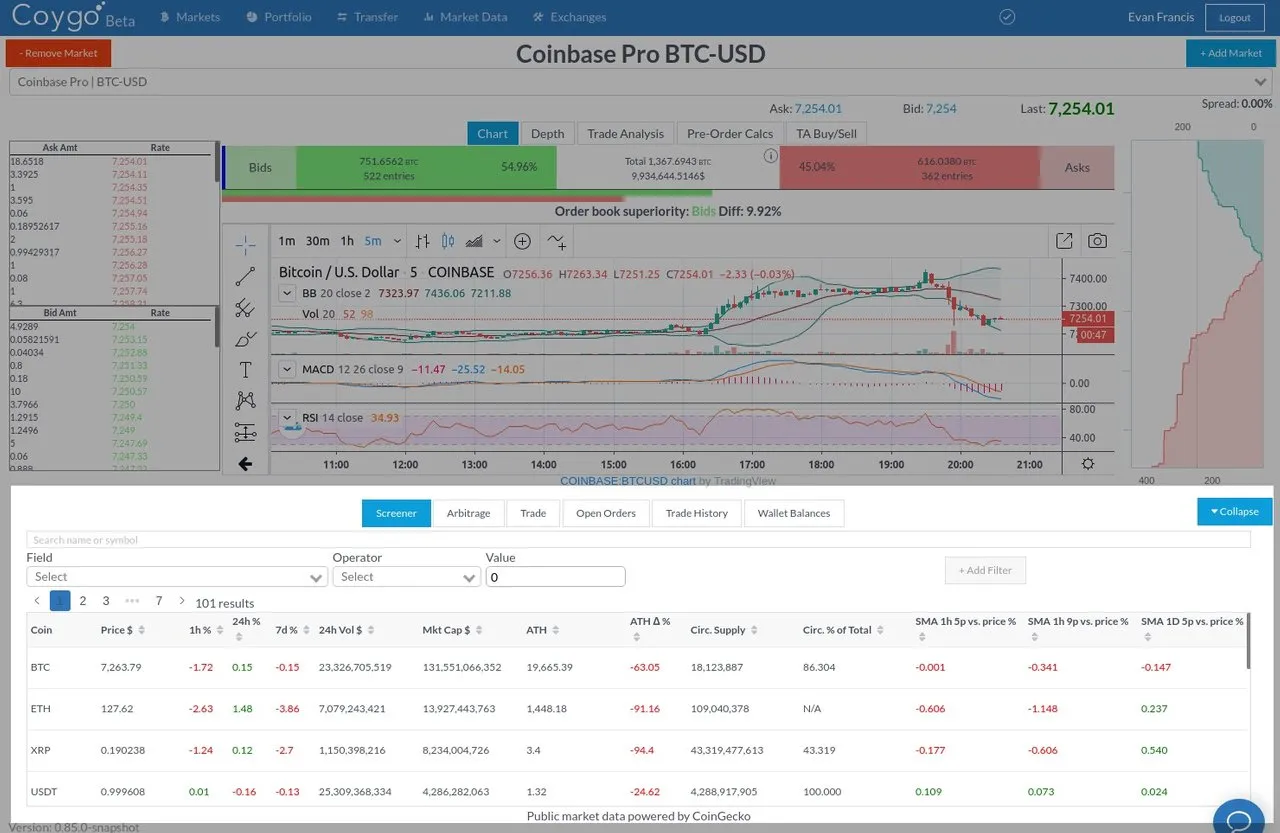The image size is (1280, 833).
Task: Open the Operator select dropdown
Action: [x=407, y=577]
